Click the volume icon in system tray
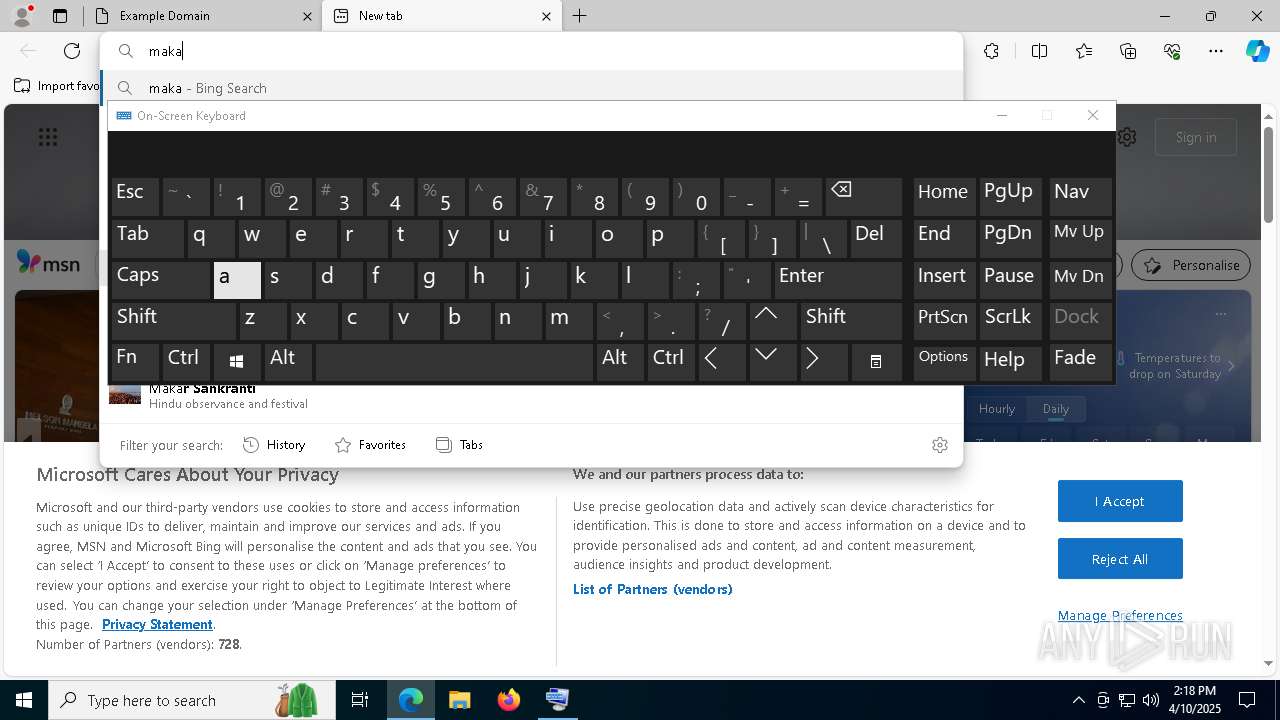 coord(1151,700)
